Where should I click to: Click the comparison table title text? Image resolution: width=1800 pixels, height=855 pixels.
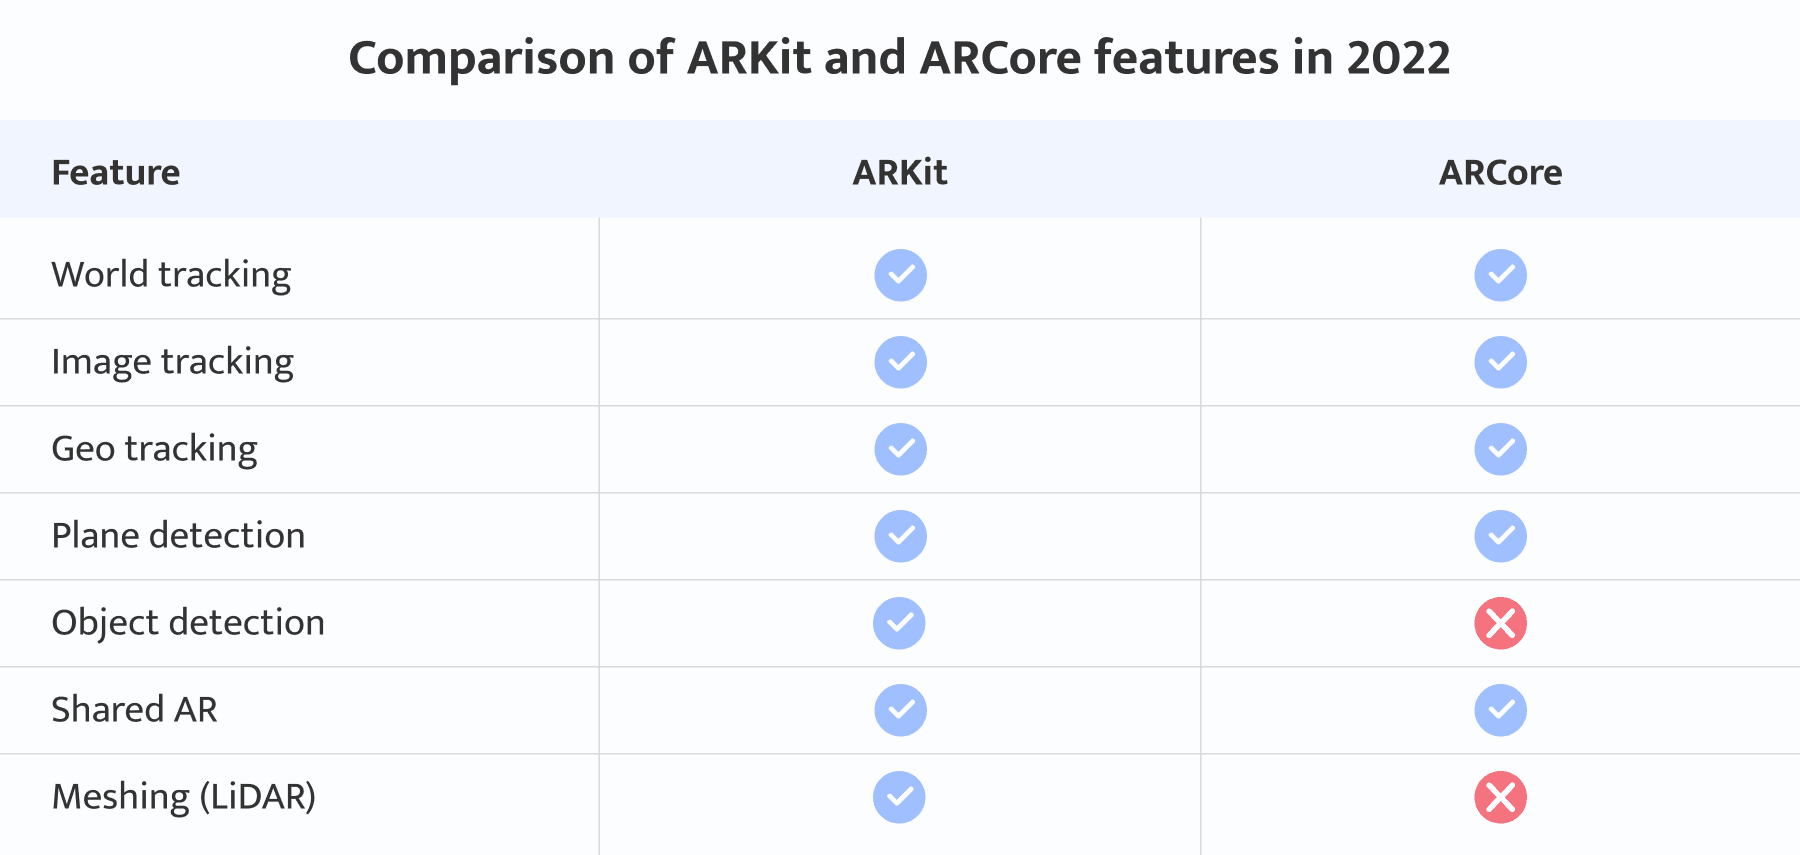point(900,58)
